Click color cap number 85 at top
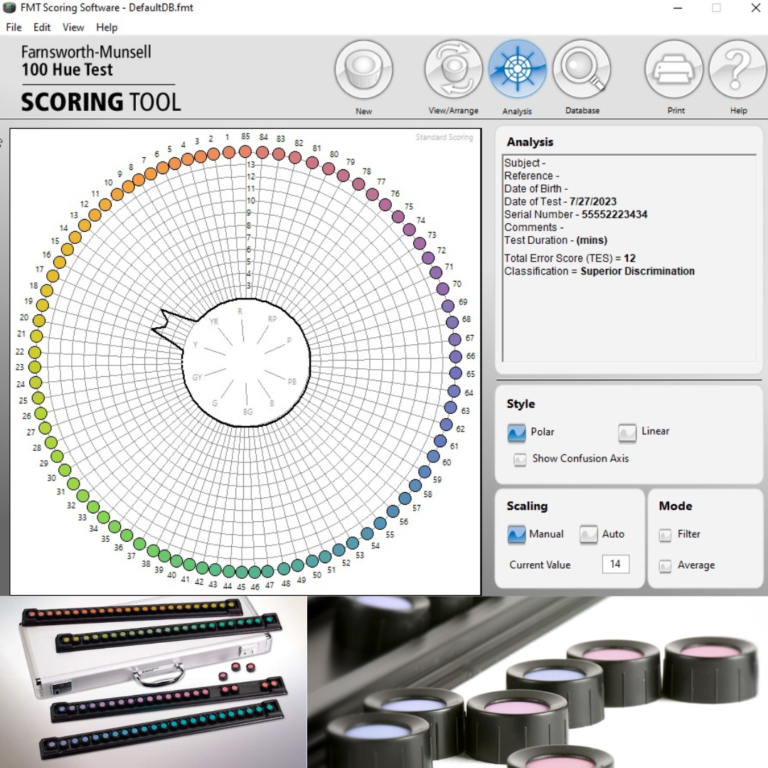Image resolution: width=768 pixels, height=768 pixels. pos(245,151)
